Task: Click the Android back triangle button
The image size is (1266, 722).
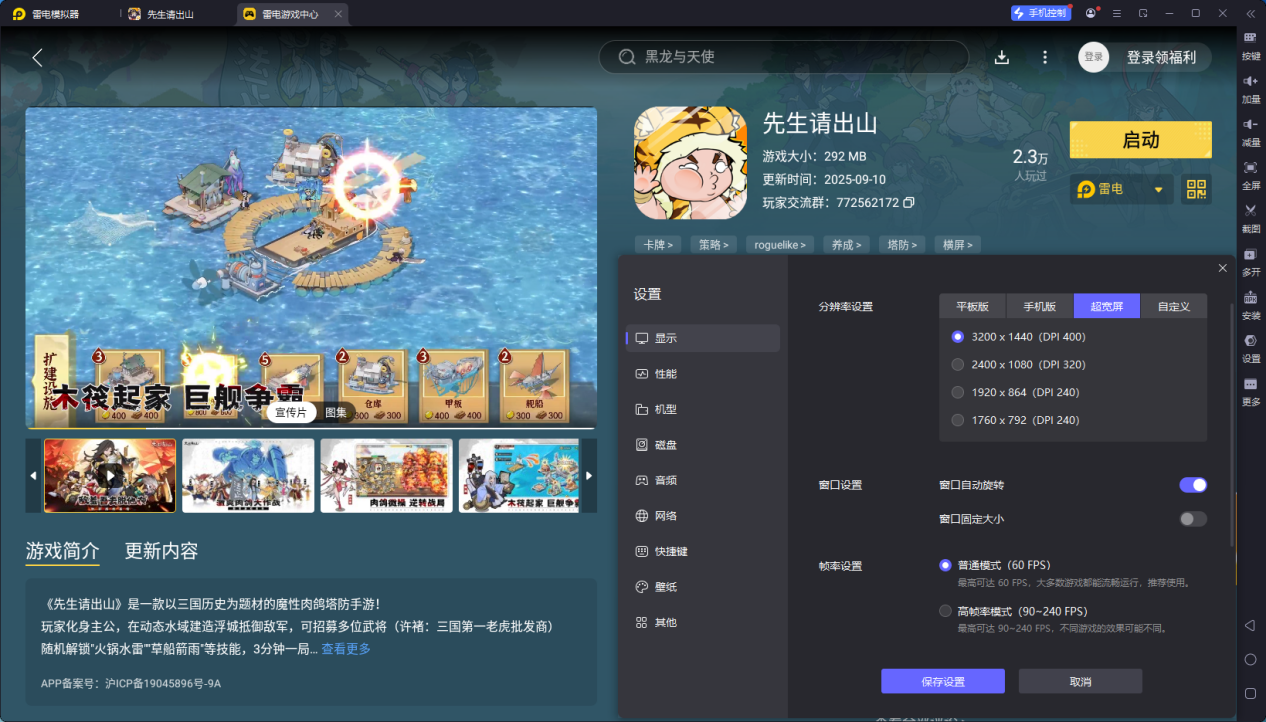Action: click(1250, 625)
